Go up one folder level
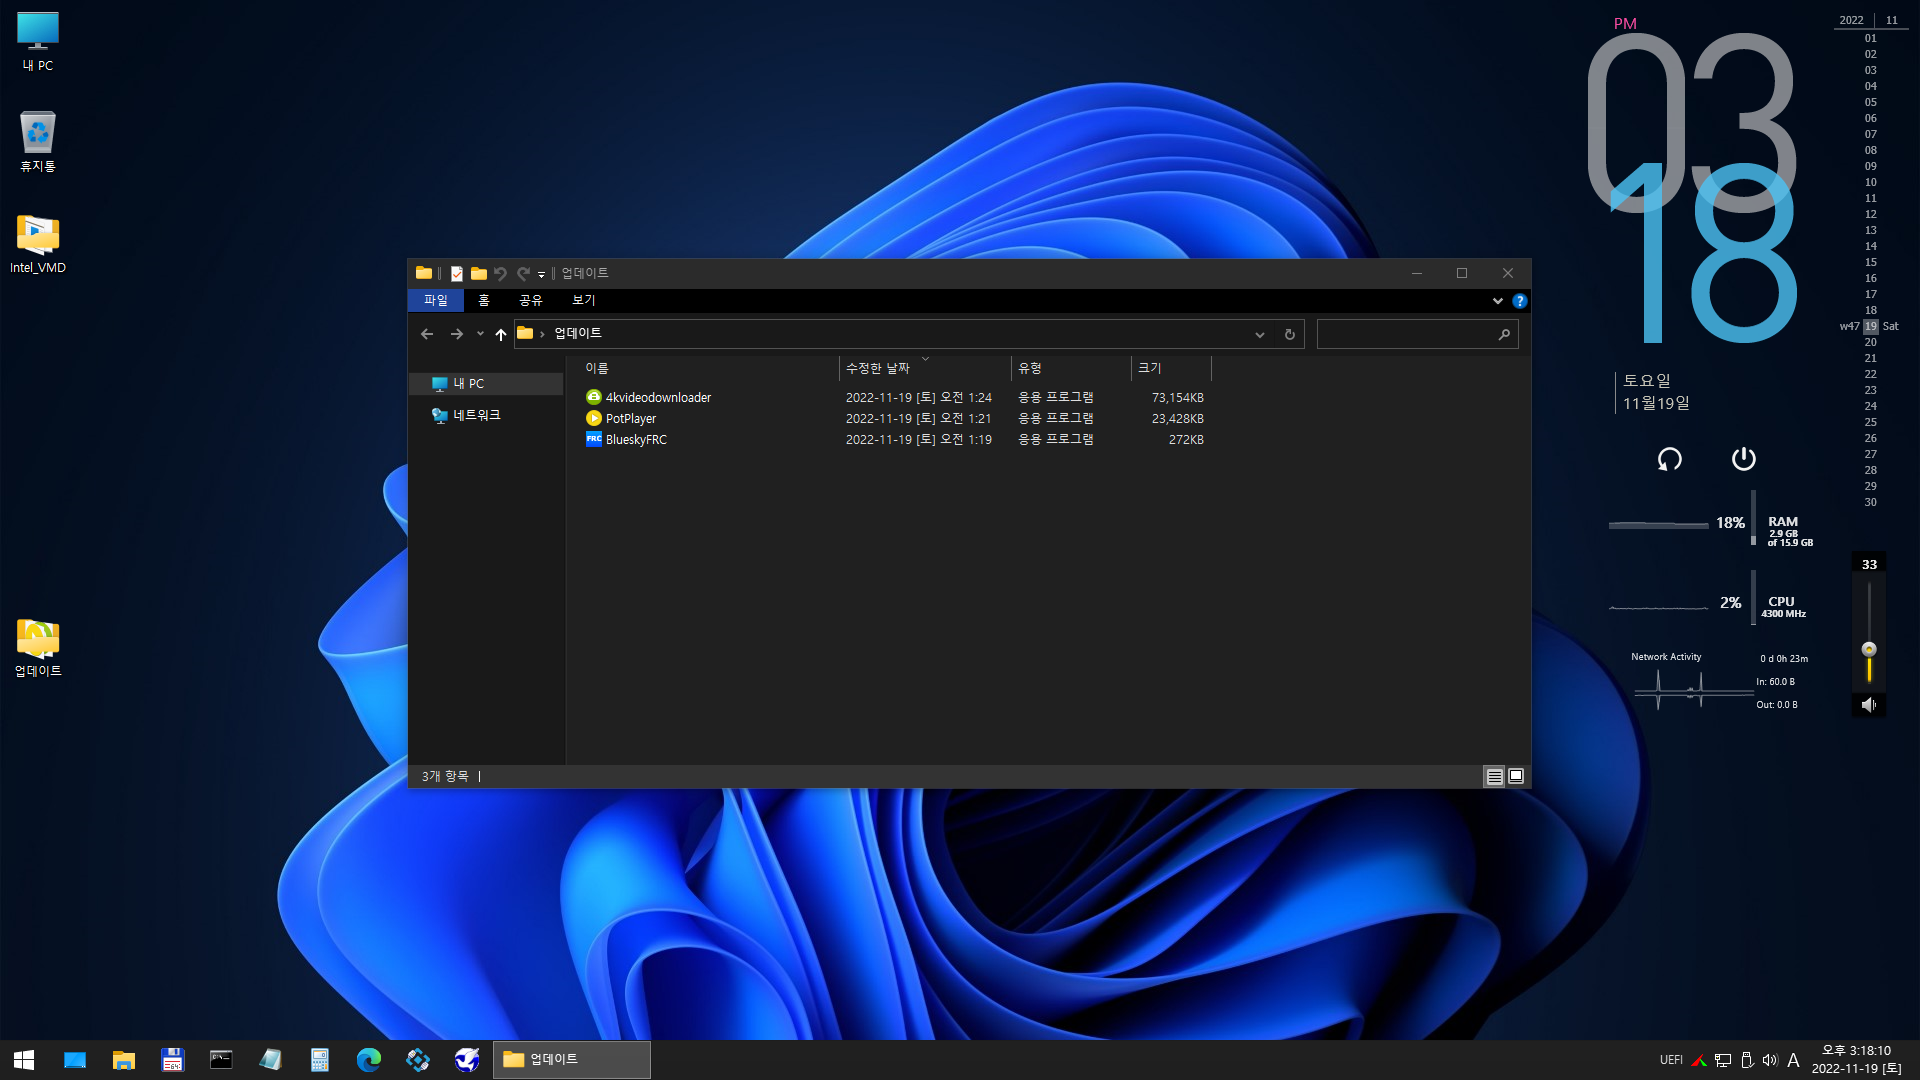Screen dimensions: 1920x1080 coord(501,334)
